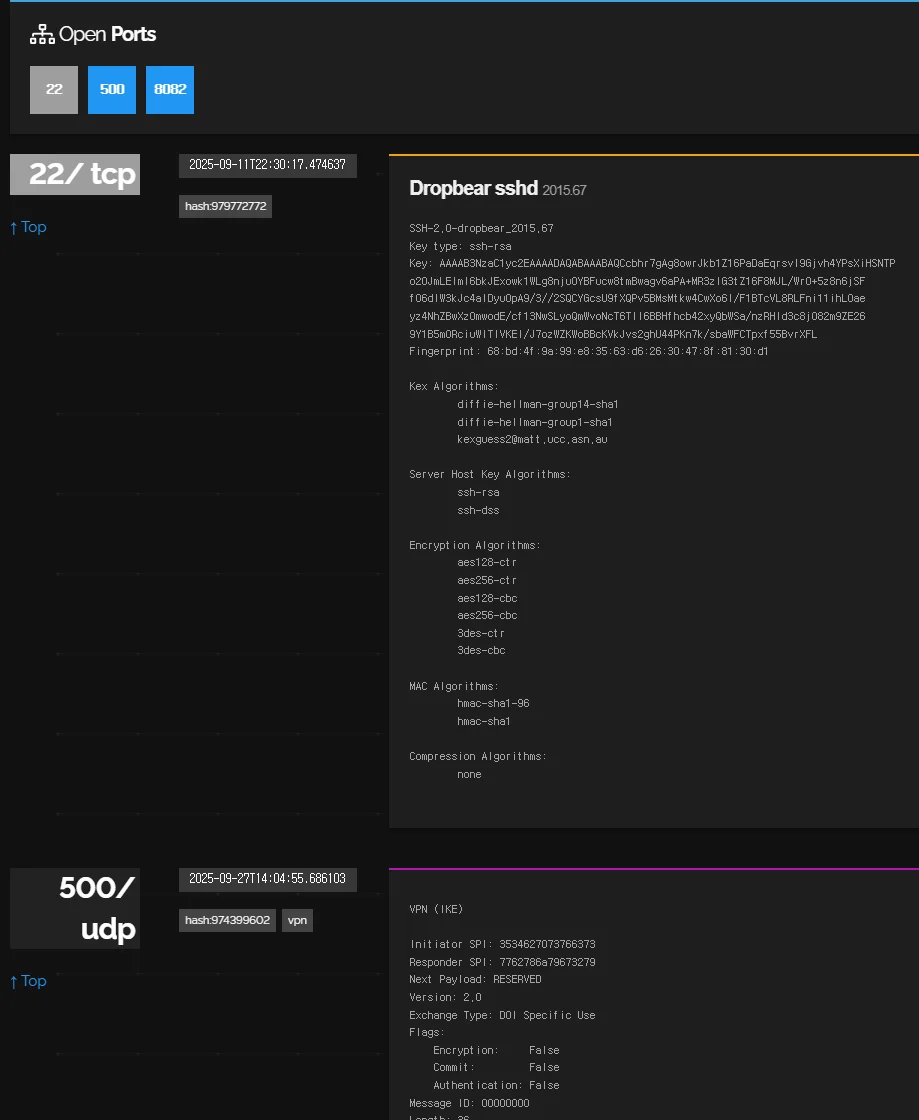Click Message ID: 00000000 line
This screenshot has height=1120, width=919.
click(469, 1103)
